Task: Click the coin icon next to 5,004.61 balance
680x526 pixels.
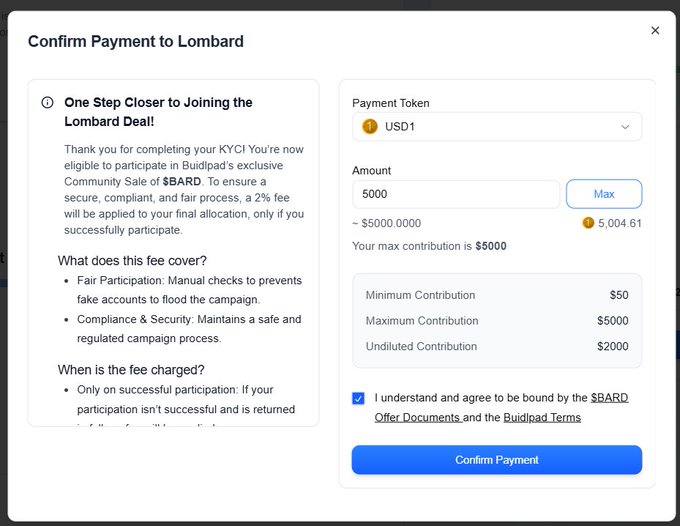Action: [588, 223]
